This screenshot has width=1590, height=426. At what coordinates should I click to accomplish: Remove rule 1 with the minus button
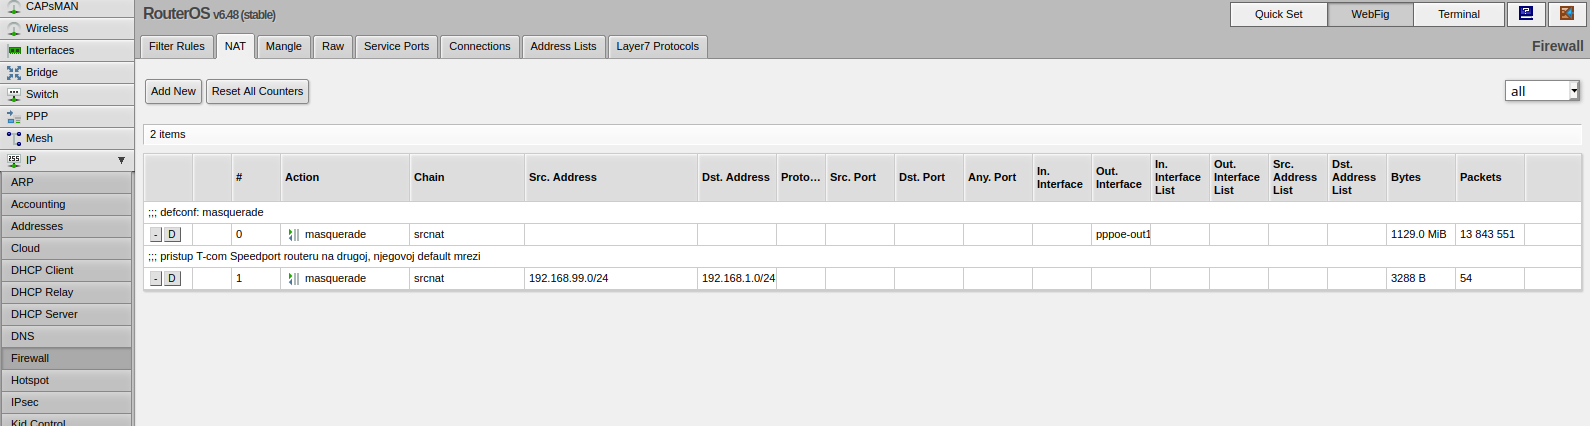(x=156, y=279)
